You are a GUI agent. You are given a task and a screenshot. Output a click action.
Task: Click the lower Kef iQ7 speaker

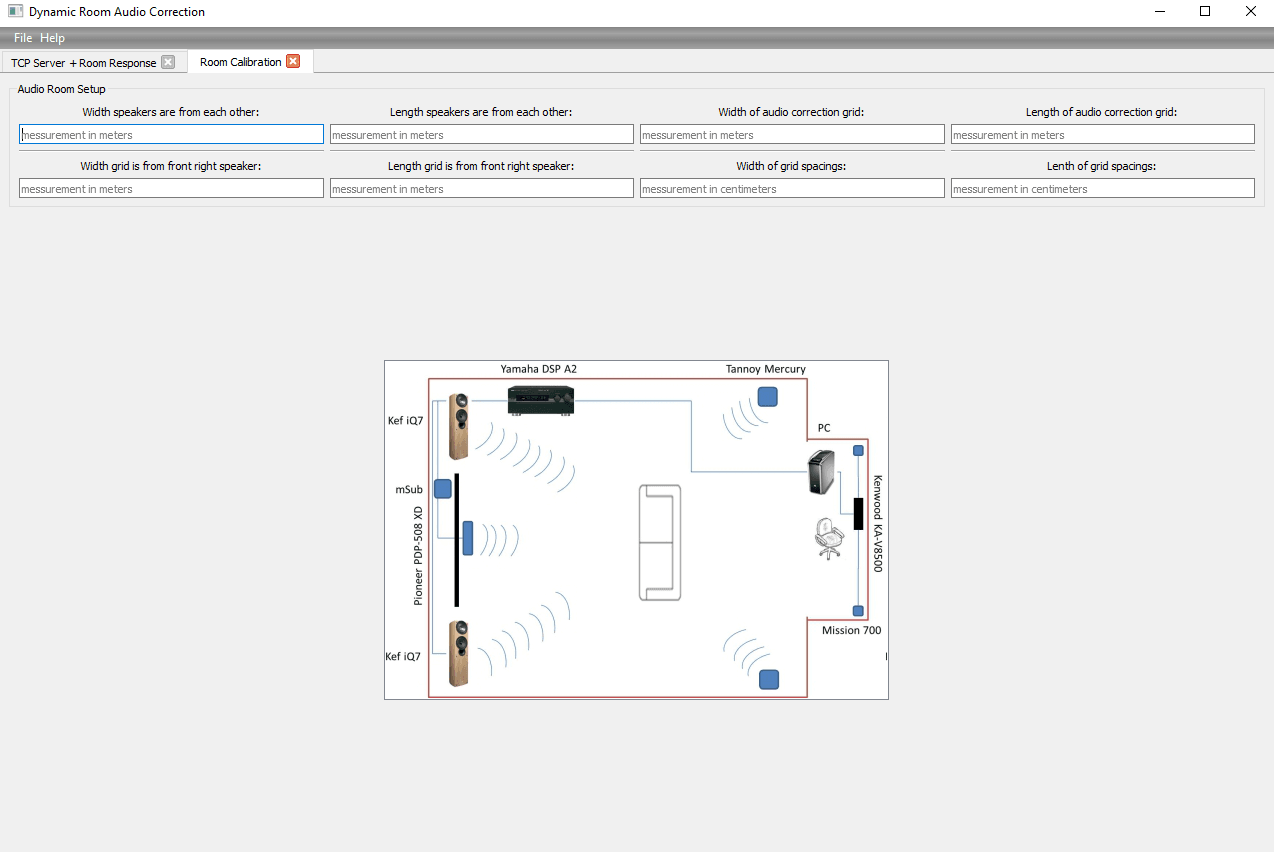[459, 653]
